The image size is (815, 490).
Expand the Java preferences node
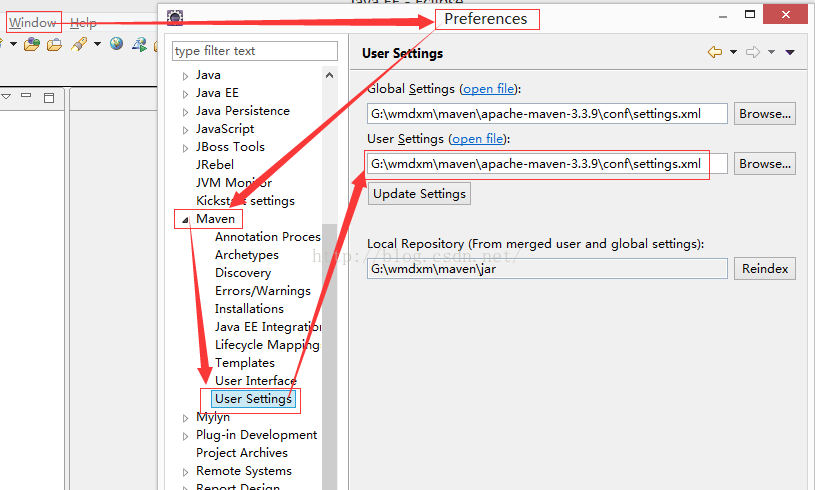(x=186, y=76)
